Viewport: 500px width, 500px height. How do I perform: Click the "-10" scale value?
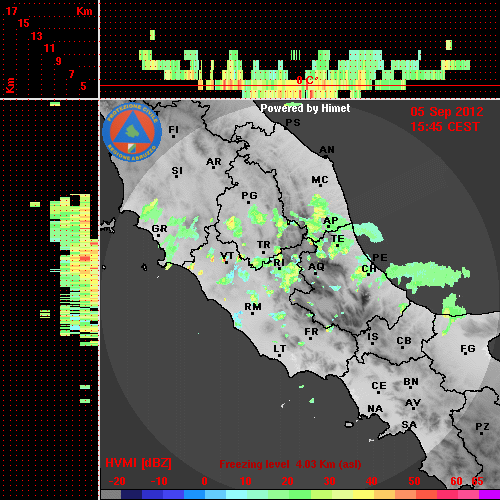click(159, 481)
